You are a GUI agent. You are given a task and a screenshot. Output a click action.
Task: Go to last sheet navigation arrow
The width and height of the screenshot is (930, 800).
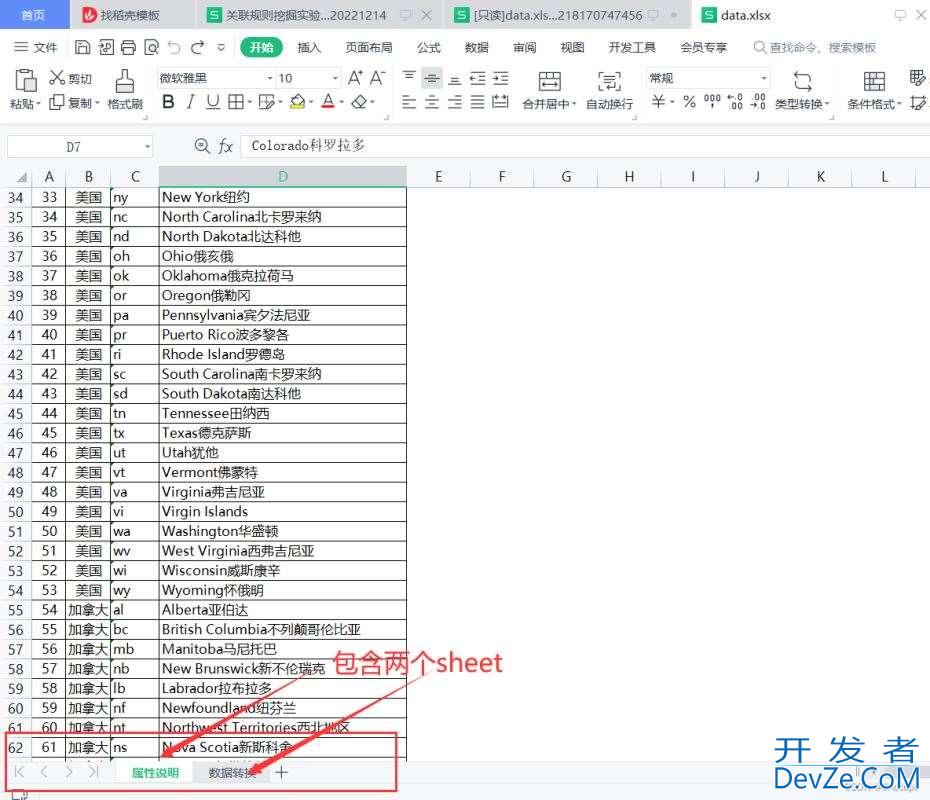[93, 772]
